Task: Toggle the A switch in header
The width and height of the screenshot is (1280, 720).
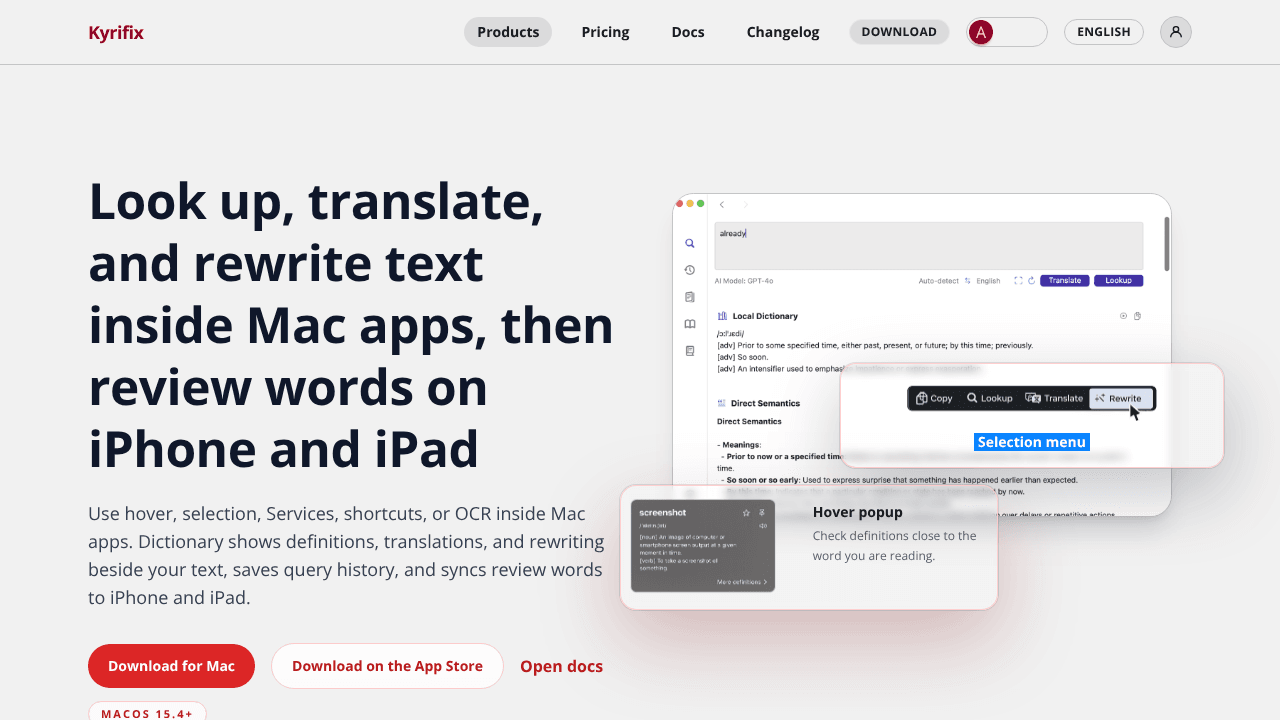Action: [x=1007, y=32]
